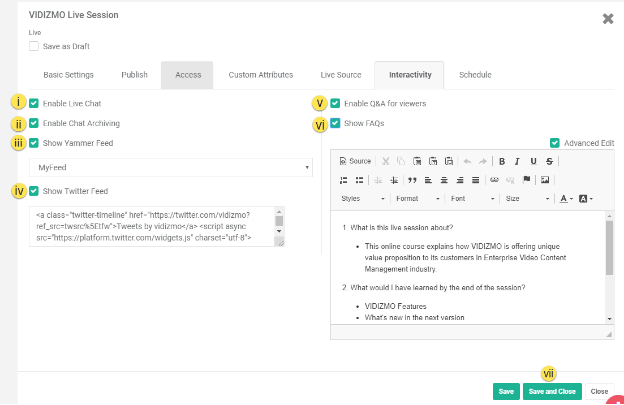Click the Insert Image icon
Image resolution: width=624 pixels, height=405 pixels.
coord(545,180)
